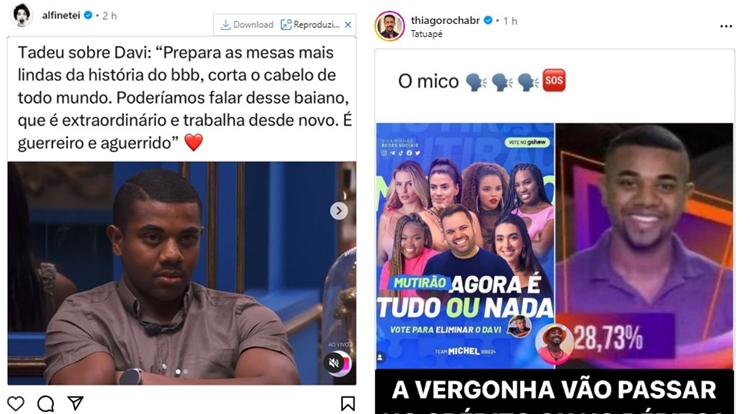
Task: Close the download overlay bar
Action: point(348,25)
